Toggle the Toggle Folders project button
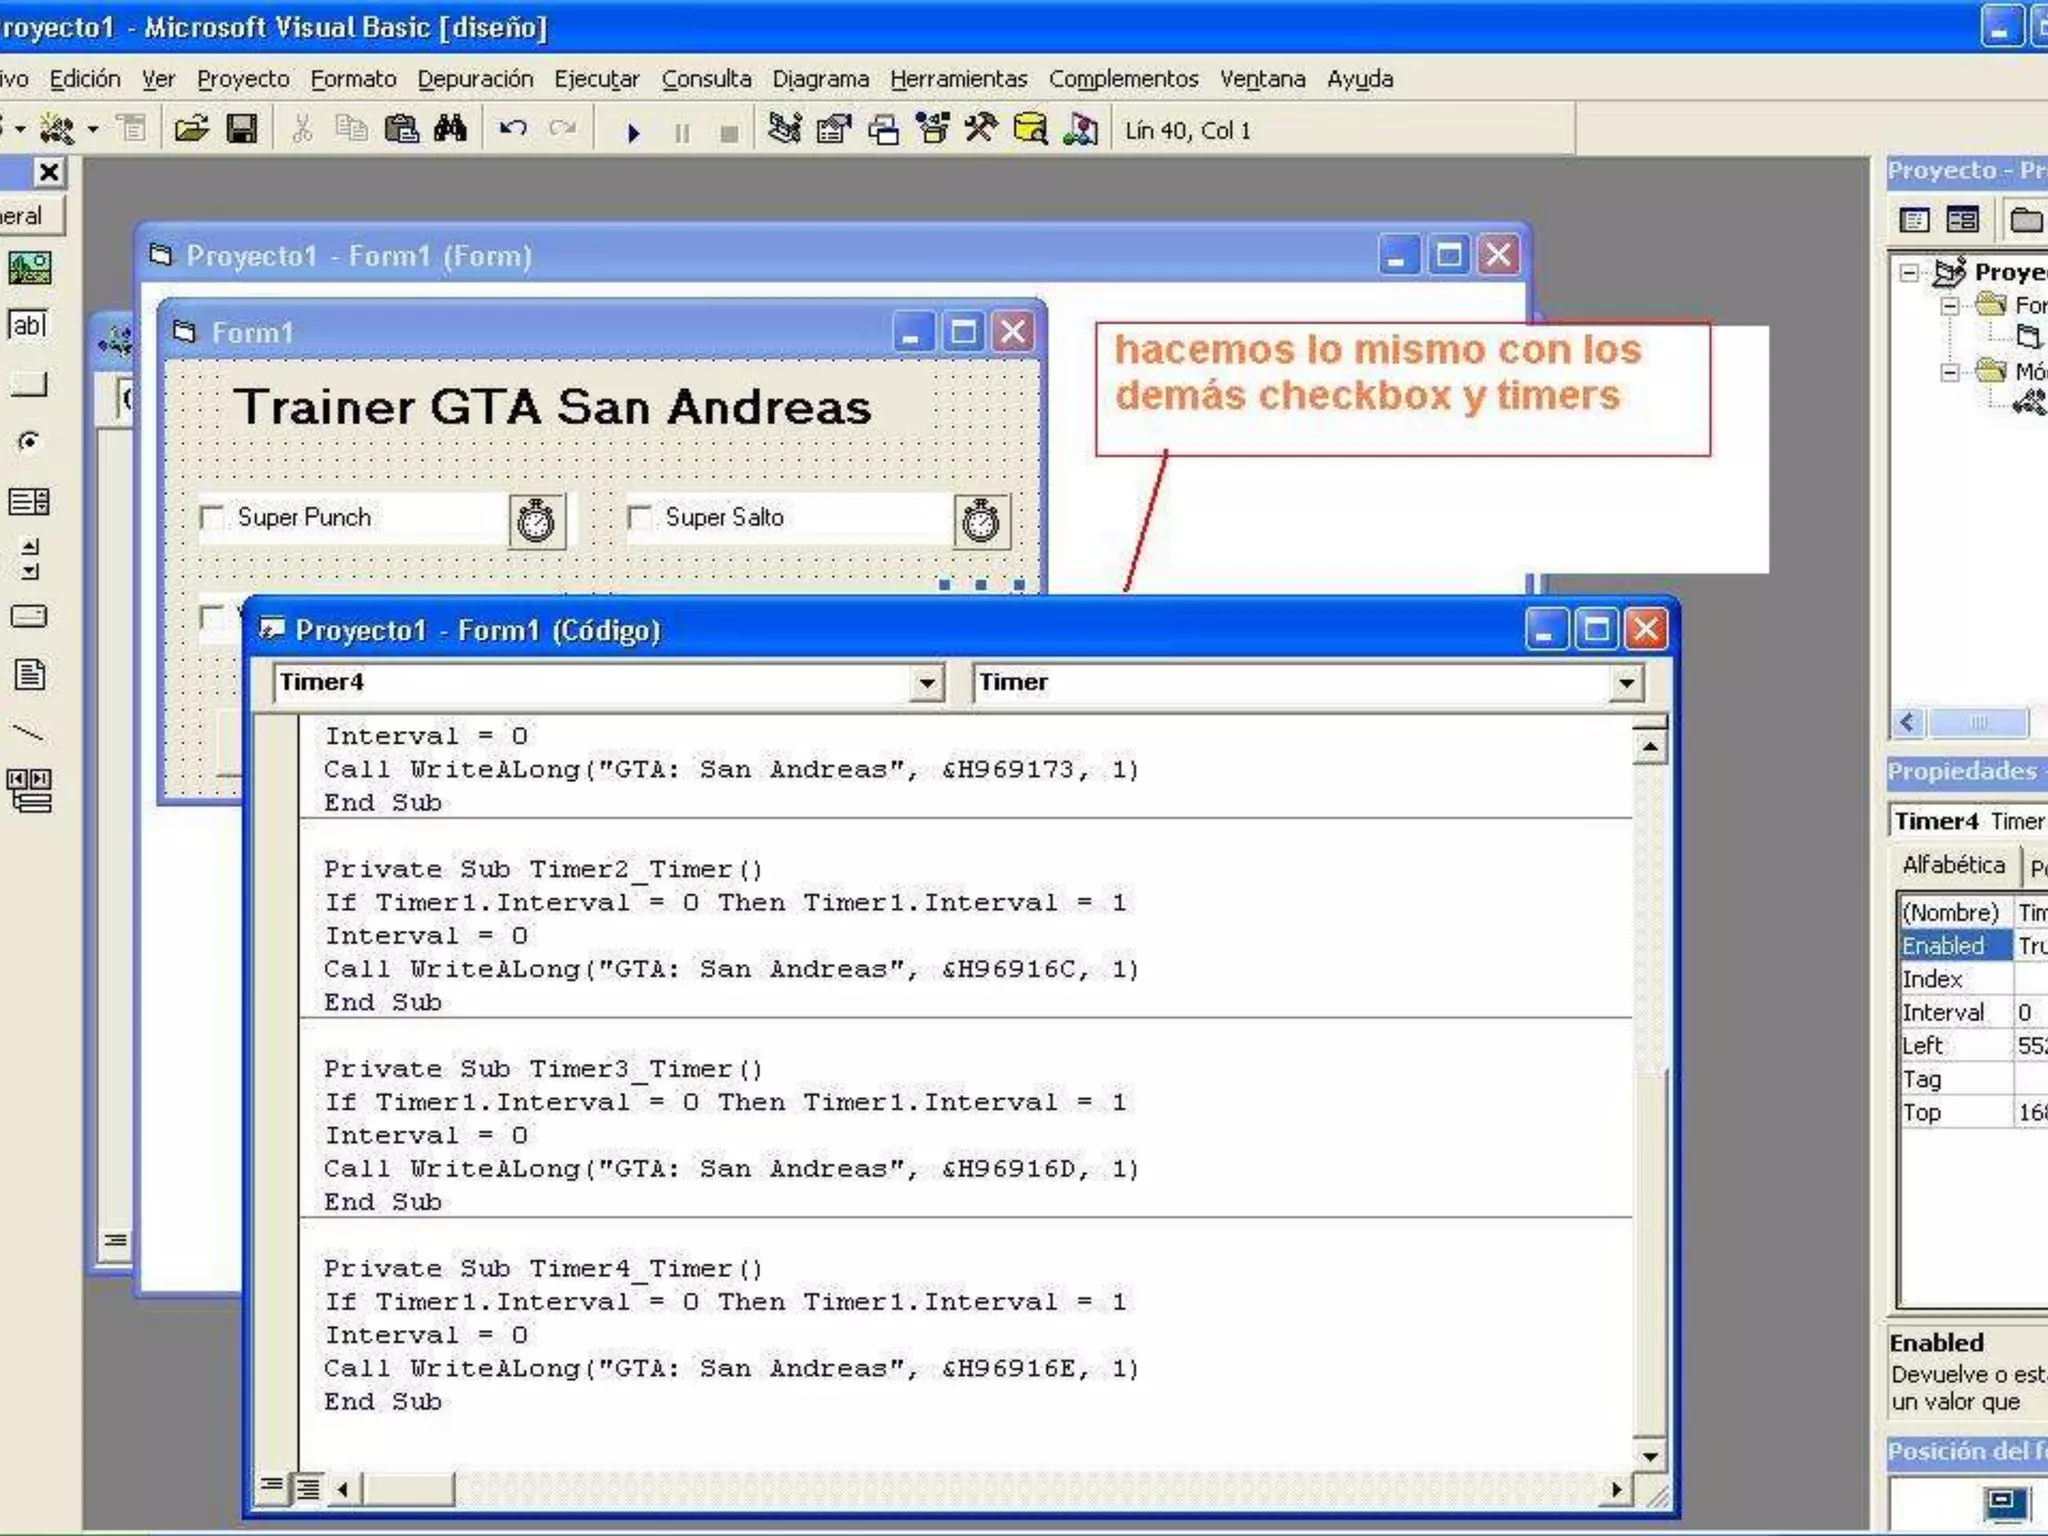This screenshot has width=2048, height=1536. point(2025,220)
